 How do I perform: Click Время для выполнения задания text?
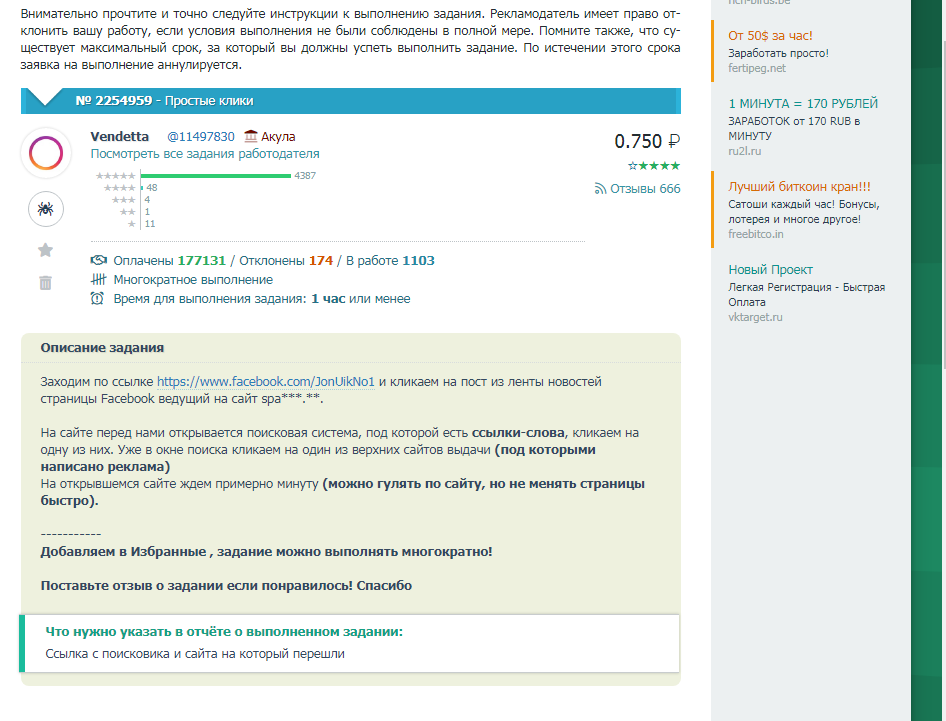click(262, 299)
